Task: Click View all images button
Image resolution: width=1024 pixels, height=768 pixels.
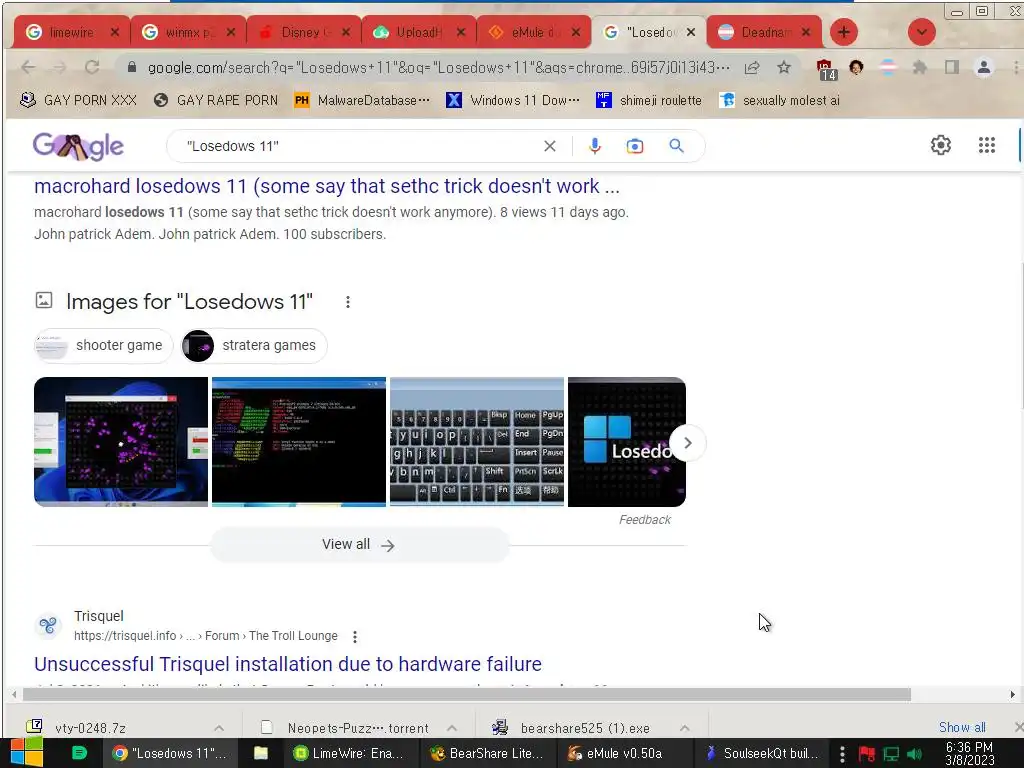Action: [359, 545]
